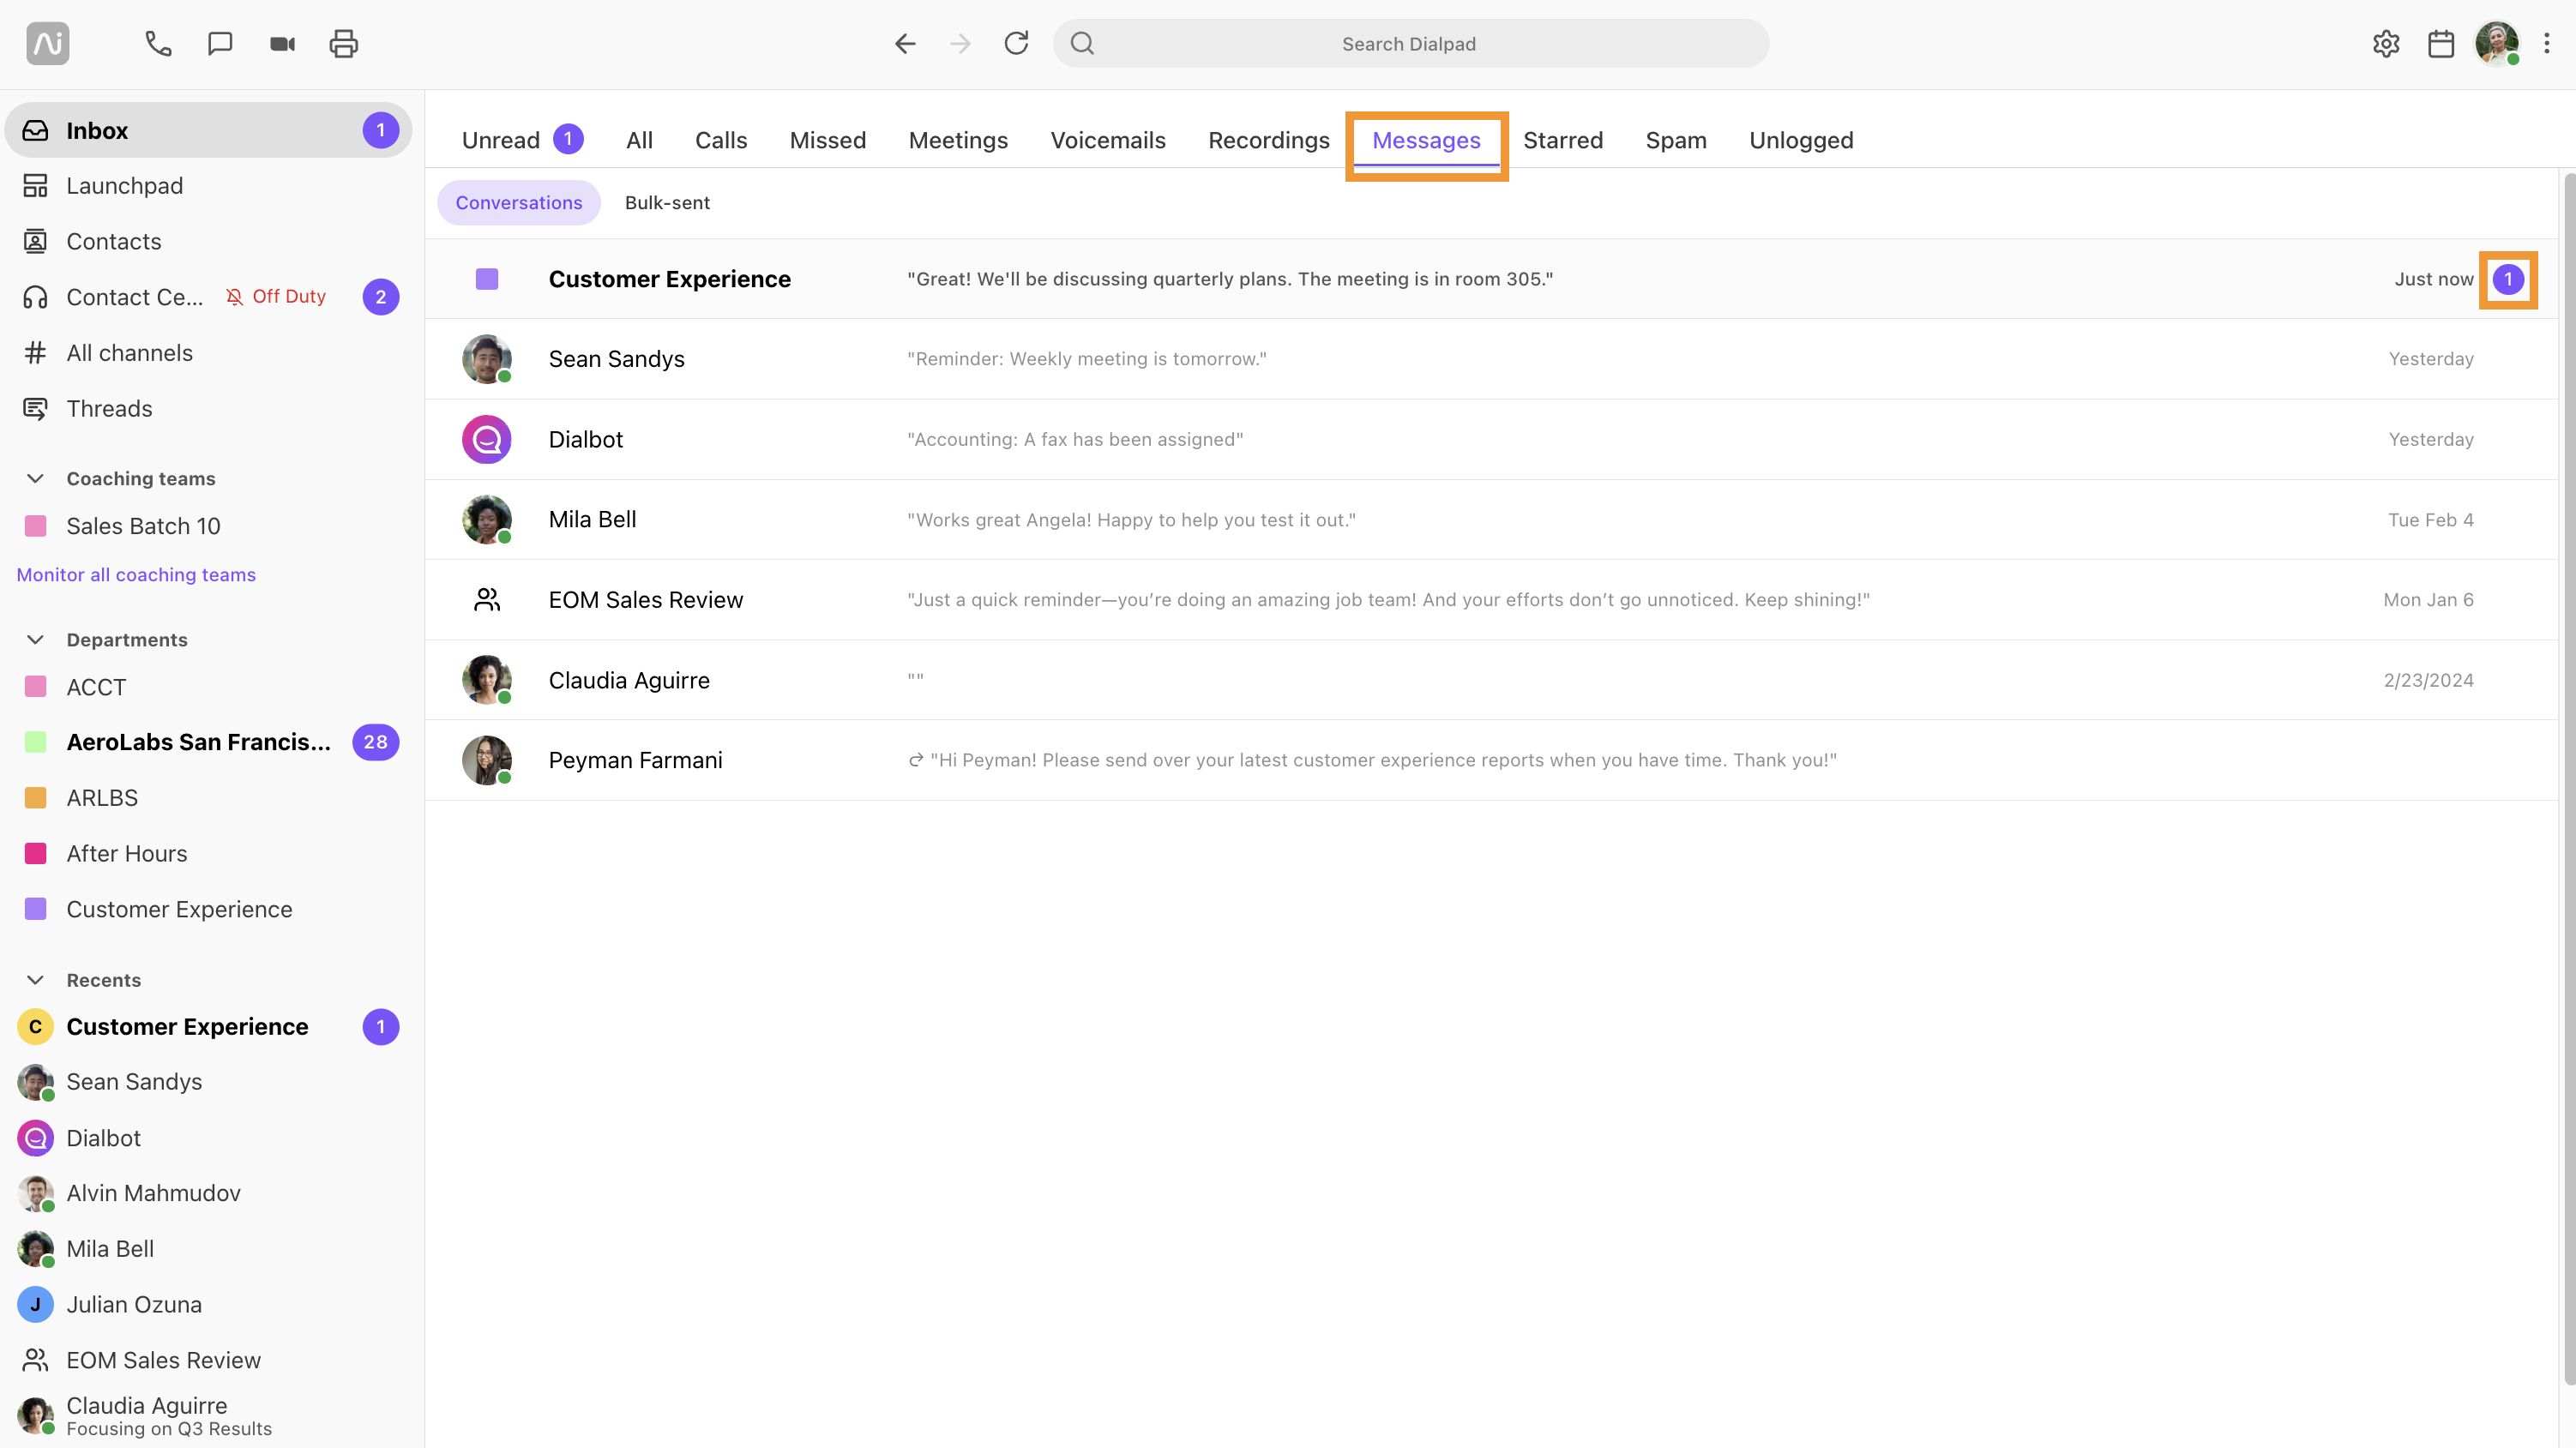Start a new message with chat icon
This screenshot has height=1448, width=2576.
point(220,43)
